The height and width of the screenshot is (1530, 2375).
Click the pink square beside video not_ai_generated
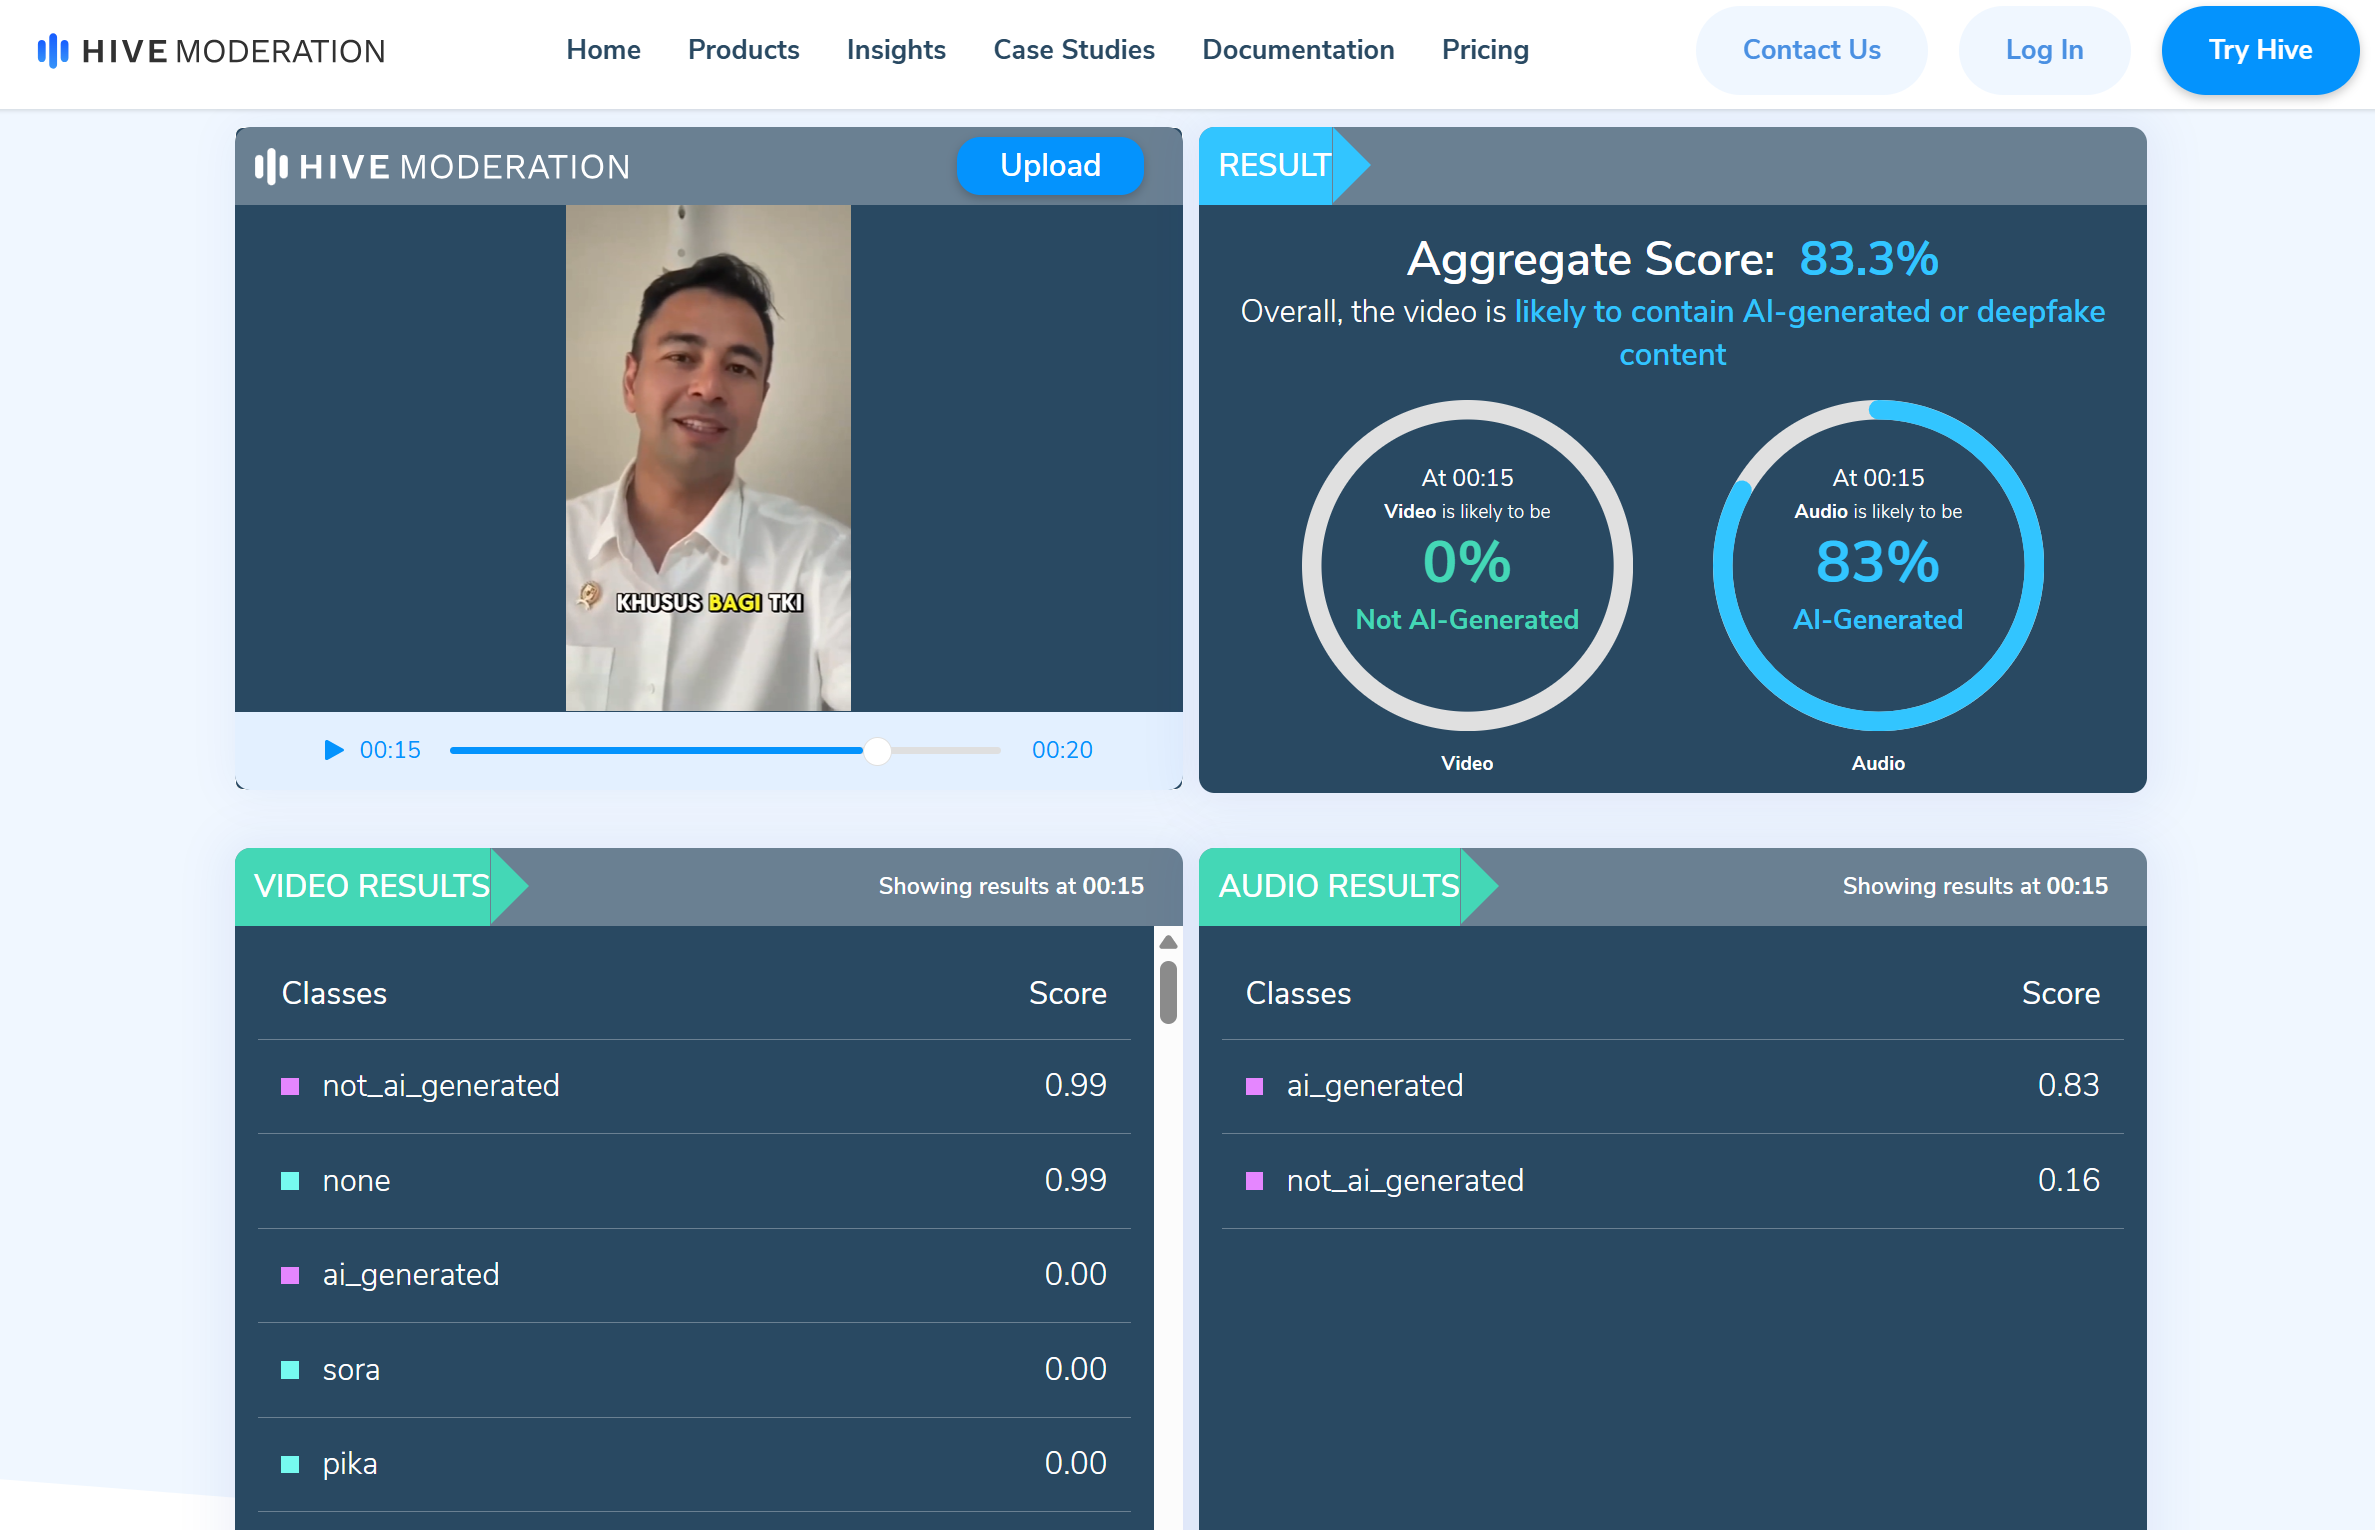click(x=290, y=1086)
